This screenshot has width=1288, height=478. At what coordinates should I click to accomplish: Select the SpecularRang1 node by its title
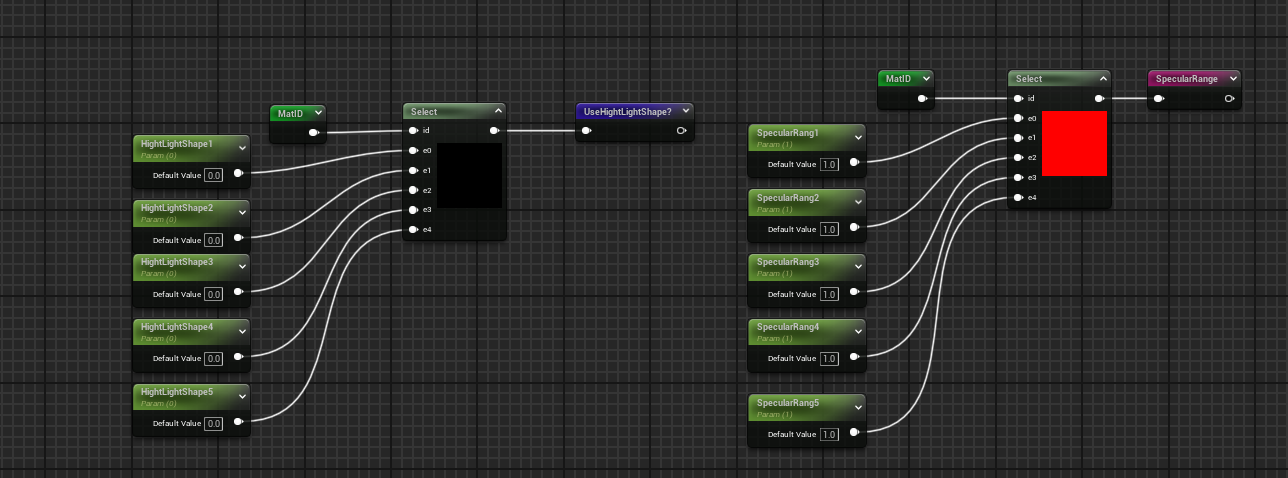pos(788,132)
